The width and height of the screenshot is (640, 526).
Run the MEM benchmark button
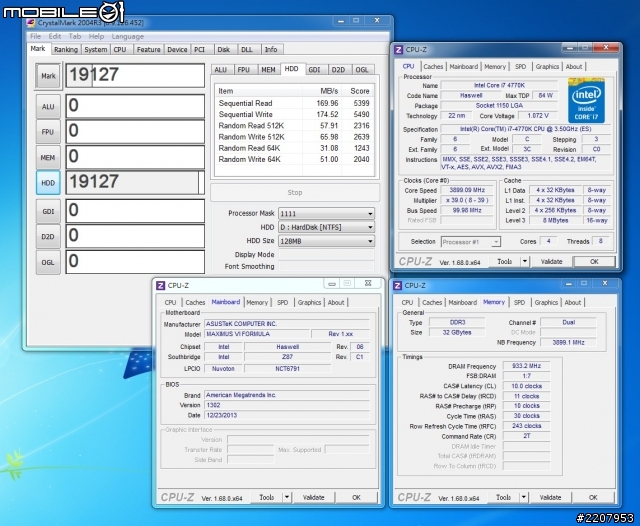coord(48,158)
